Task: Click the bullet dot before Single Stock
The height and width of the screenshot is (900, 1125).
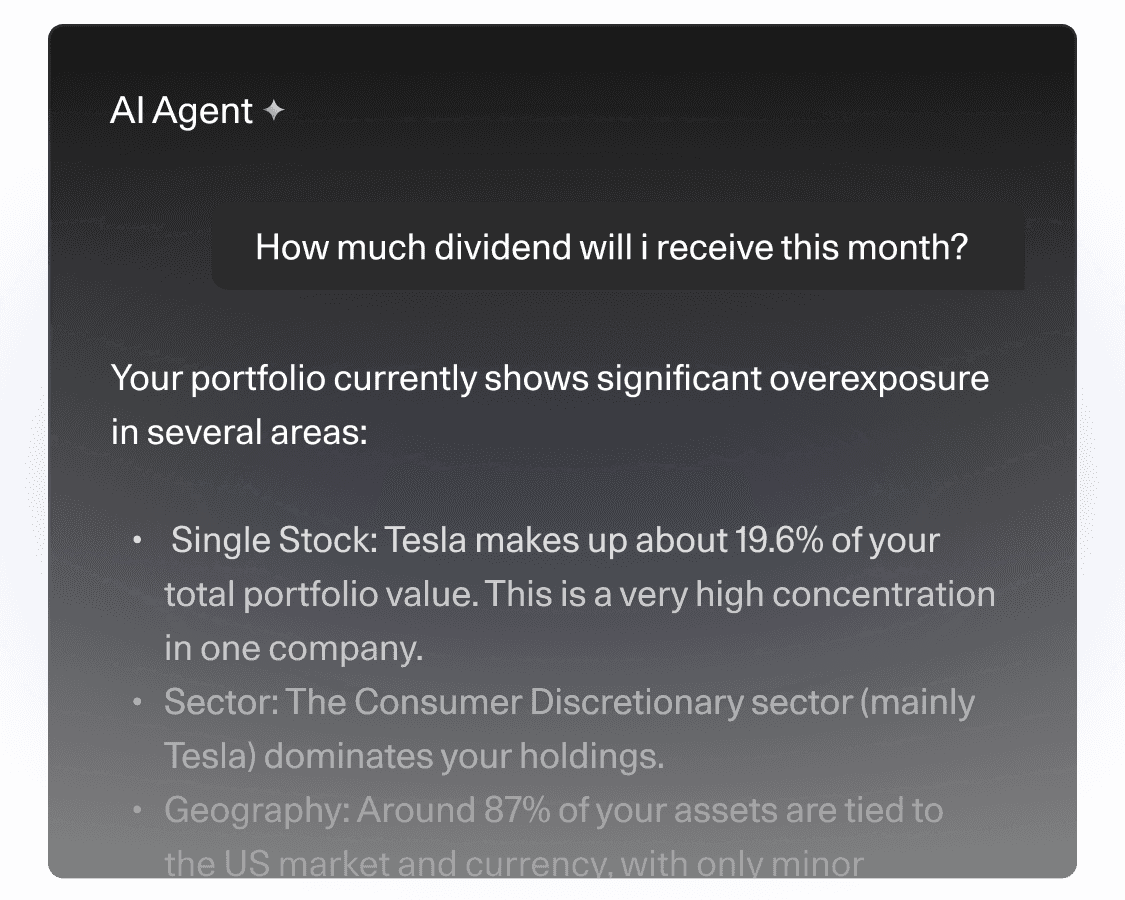Action: click(137, 541)
